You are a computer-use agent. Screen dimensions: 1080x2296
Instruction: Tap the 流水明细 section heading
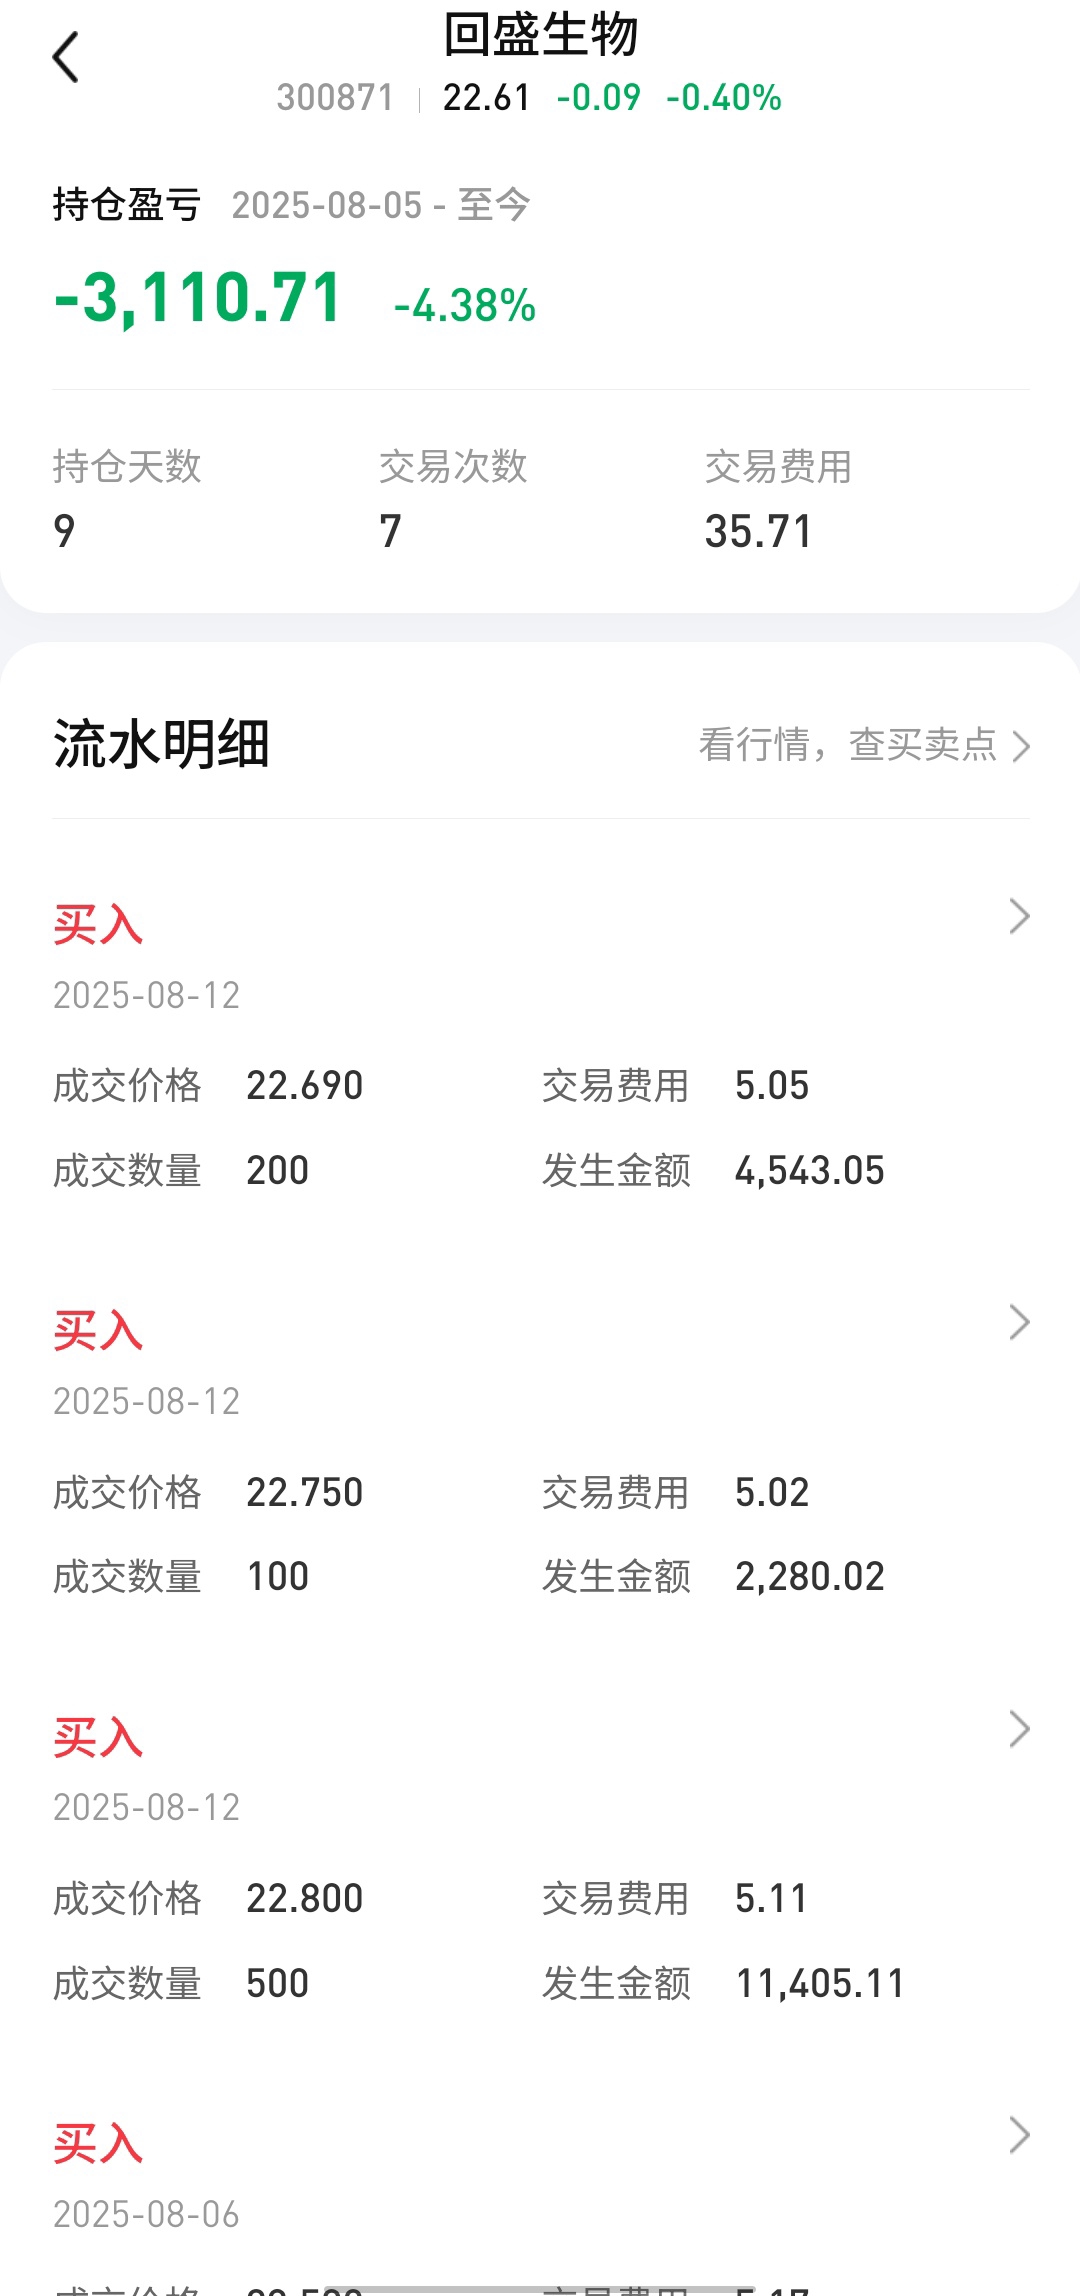[161, 745]
